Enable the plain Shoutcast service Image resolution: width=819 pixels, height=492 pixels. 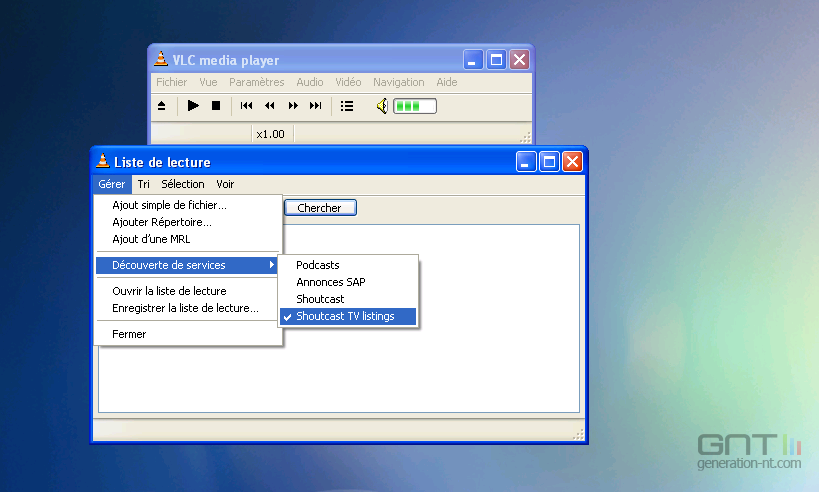[348, 299]
